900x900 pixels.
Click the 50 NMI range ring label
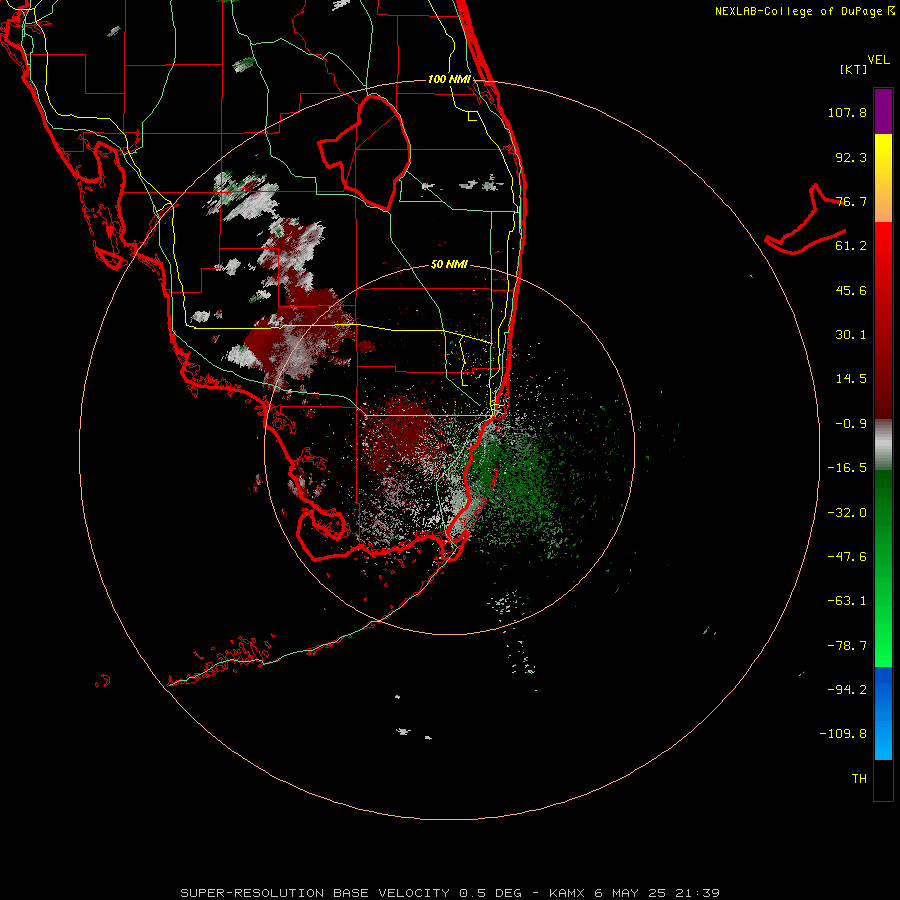[449, 265]
